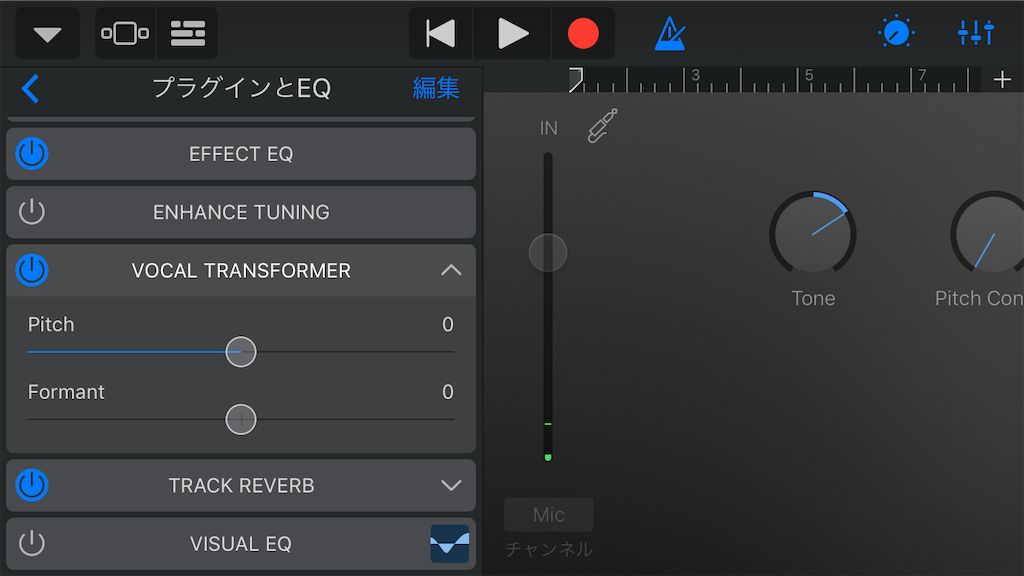Open the mixer sliders settings icon
Screen dimensions: 1024x576
tap(976, 33)
